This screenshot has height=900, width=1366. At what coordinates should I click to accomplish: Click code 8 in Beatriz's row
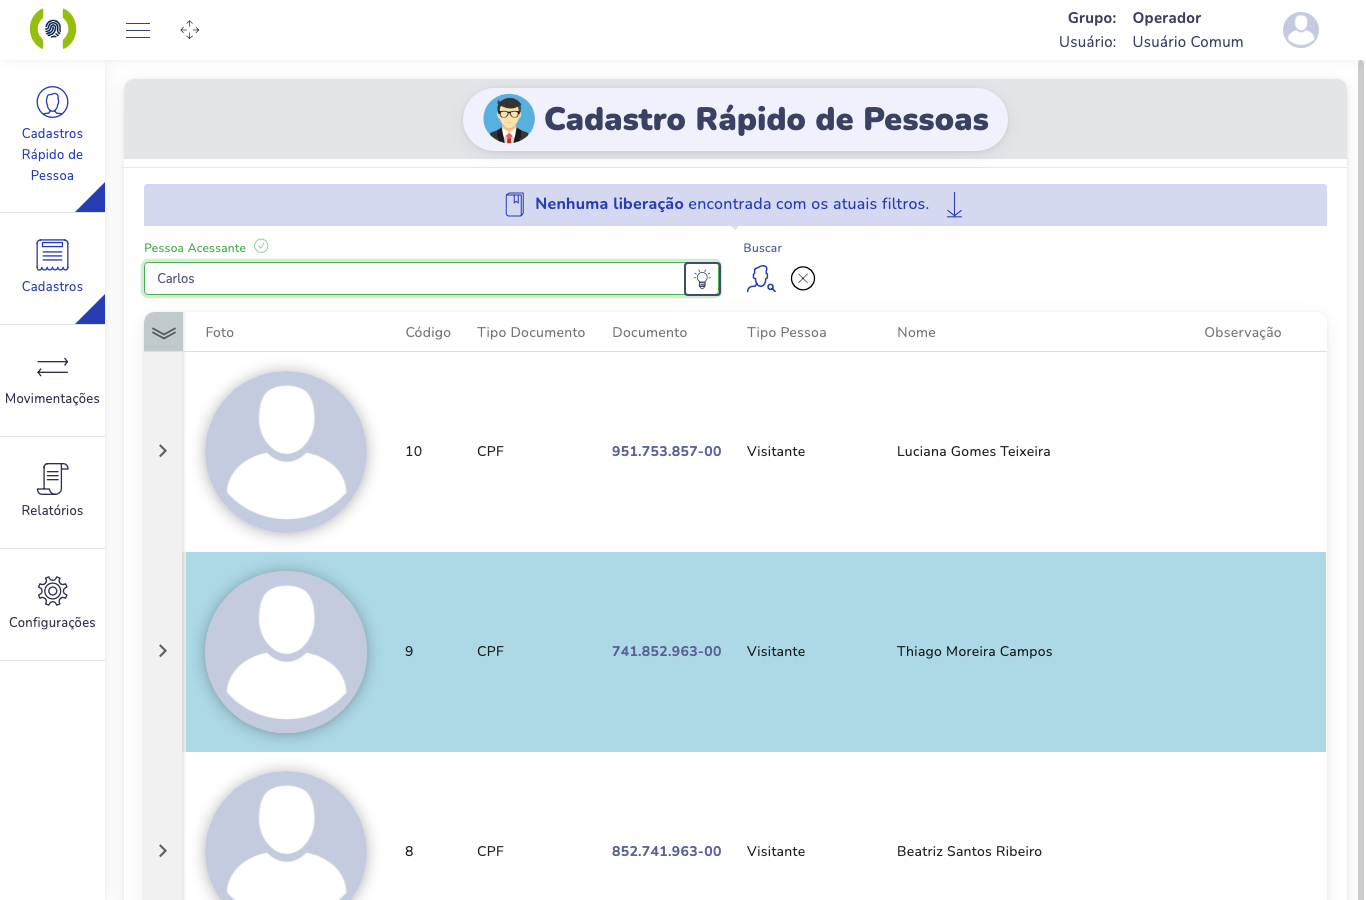point(409,851)
